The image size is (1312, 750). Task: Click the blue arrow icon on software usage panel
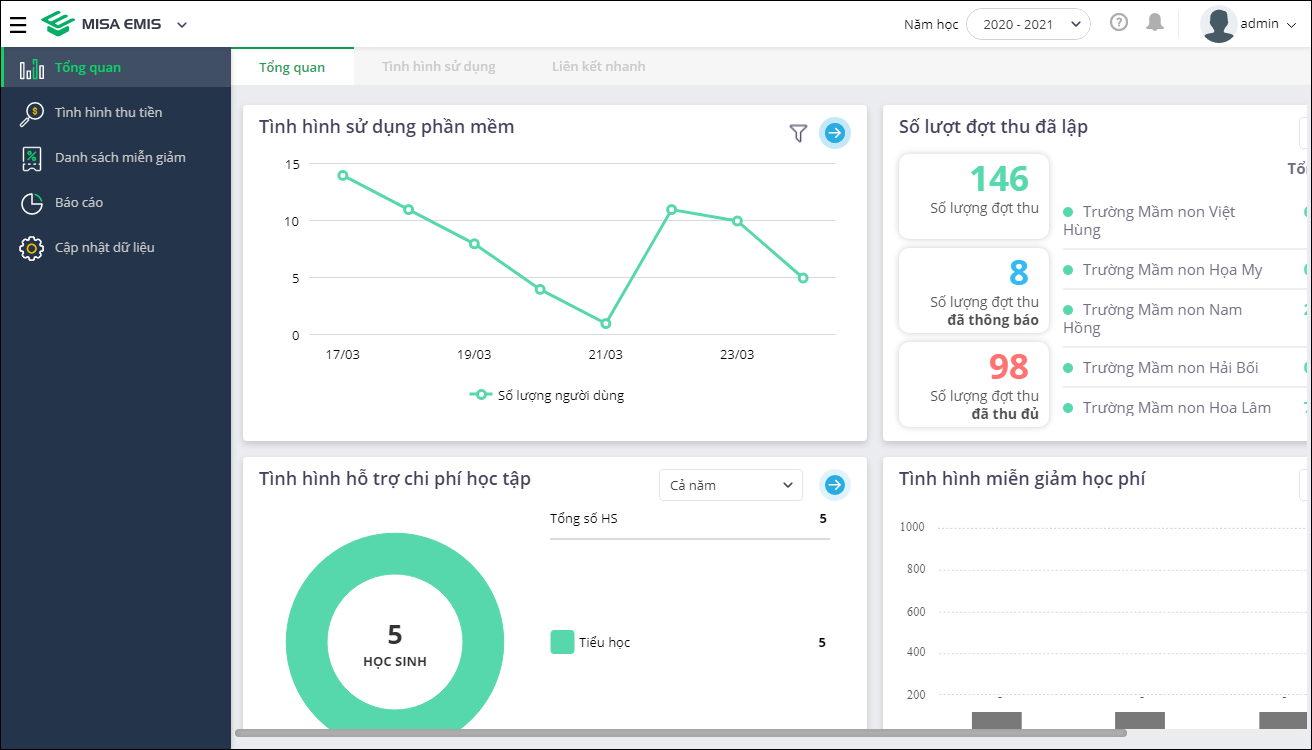[x=835, y=132]
